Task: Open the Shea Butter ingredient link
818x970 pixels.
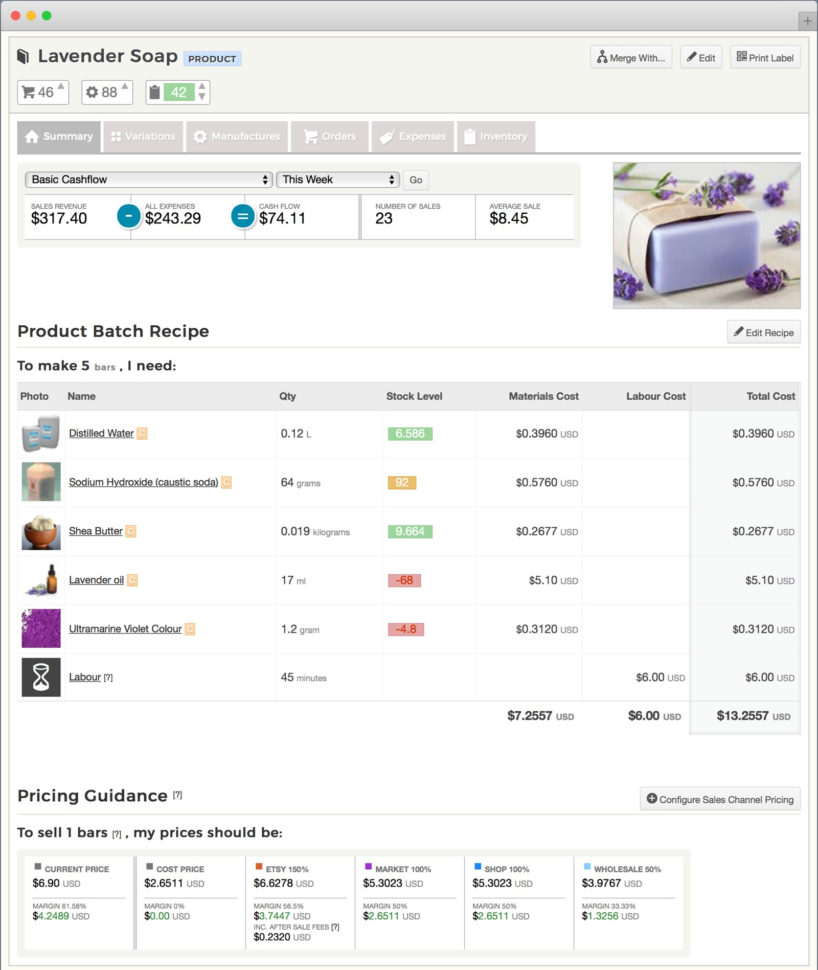Action: click(98, 531)
